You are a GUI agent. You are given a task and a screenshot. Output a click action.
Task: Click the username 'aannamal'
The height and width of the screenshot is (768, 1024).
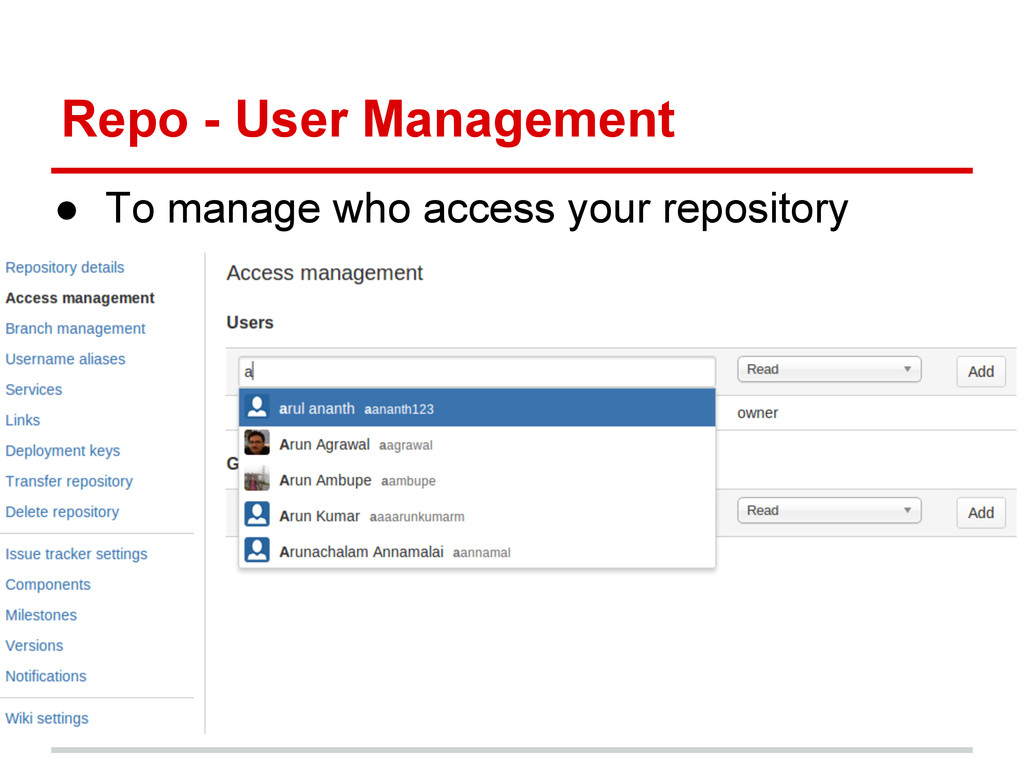pos(481,553)
